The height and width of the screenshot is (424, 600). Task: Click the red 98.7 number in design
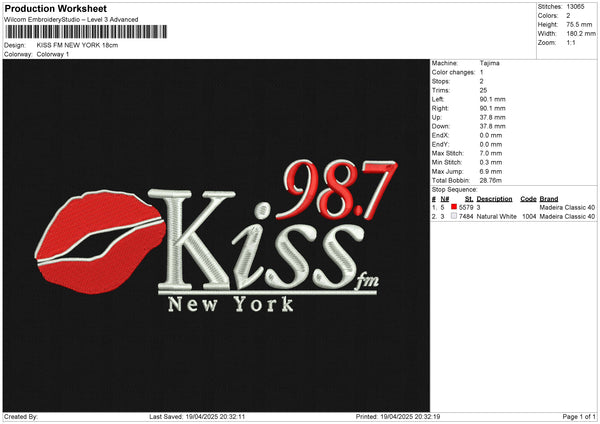(340, 189)
